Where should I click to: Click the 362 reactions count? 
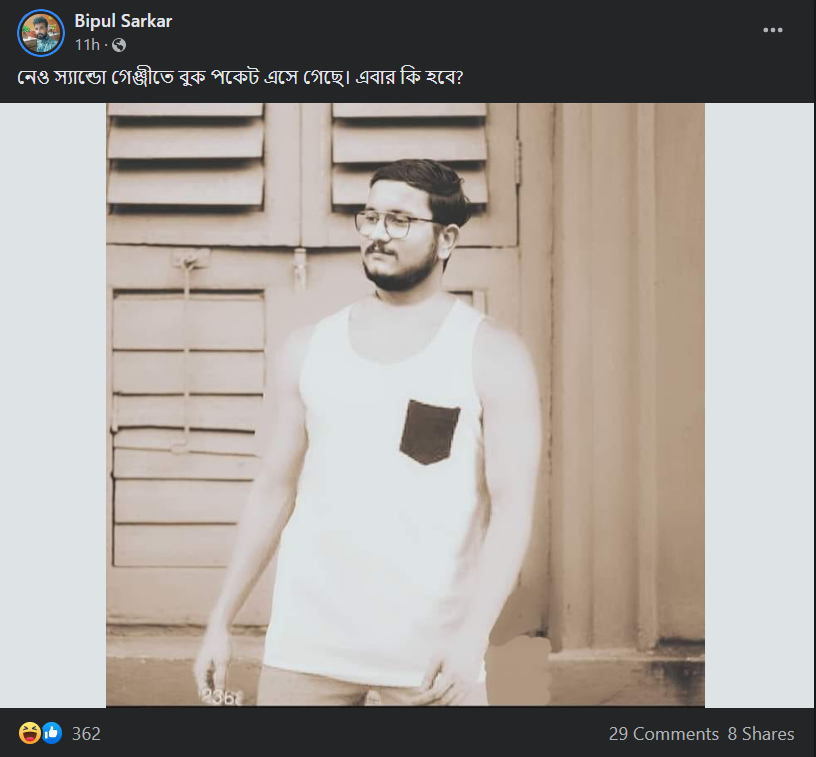point(86,733)
